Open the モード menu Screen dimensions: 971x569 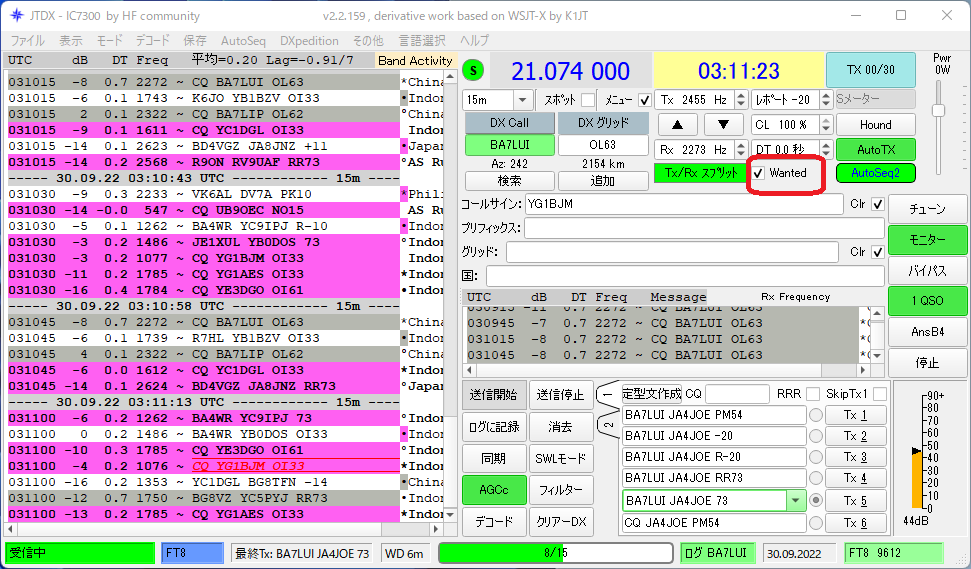[x=109, y=40]
